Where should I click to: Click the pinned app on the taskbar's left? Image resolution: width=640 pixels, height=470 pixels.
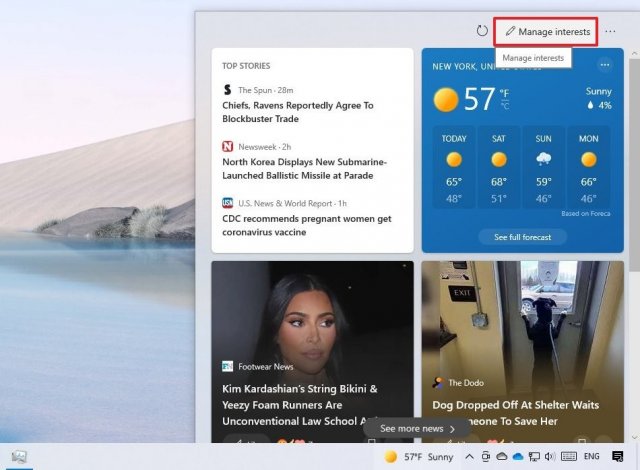[x=19, y=457]
